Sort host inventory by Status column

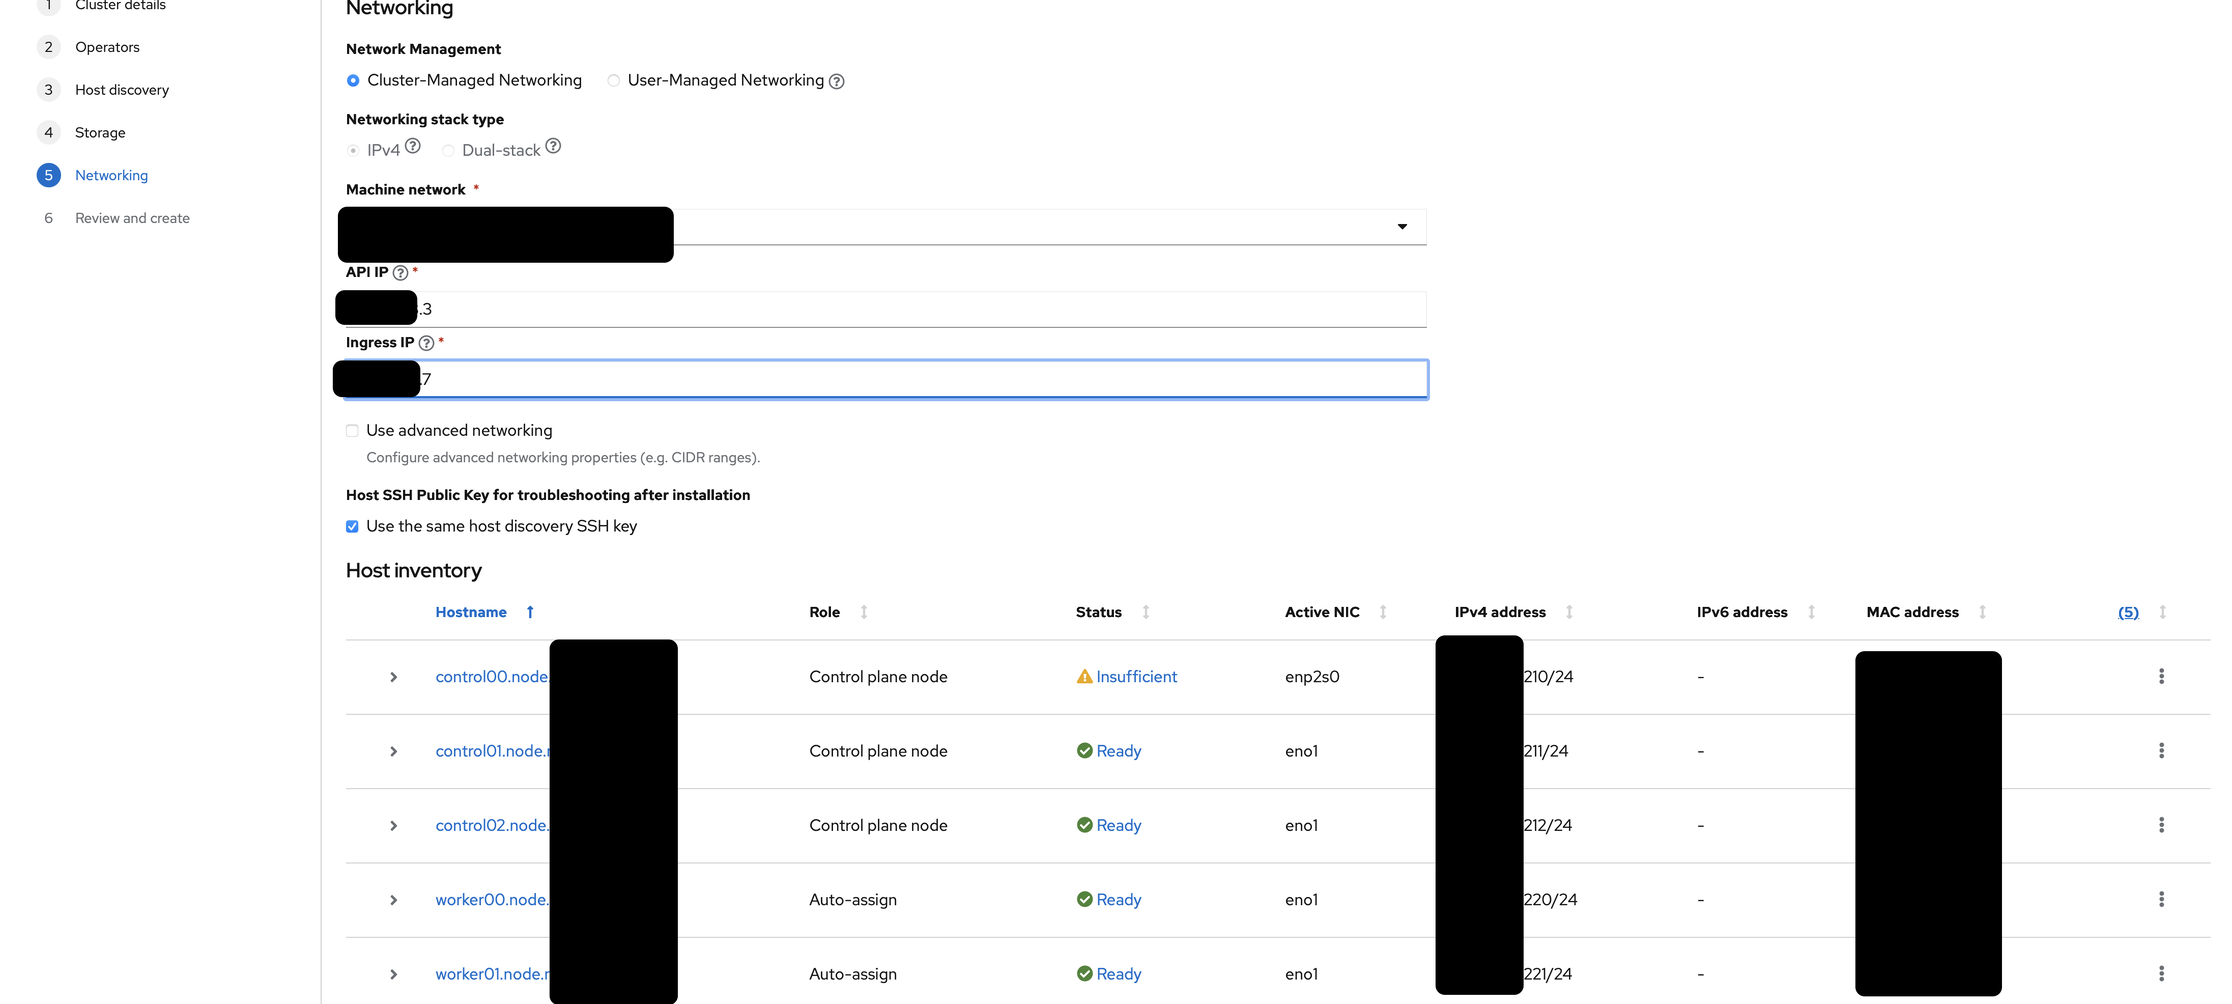1099,612
